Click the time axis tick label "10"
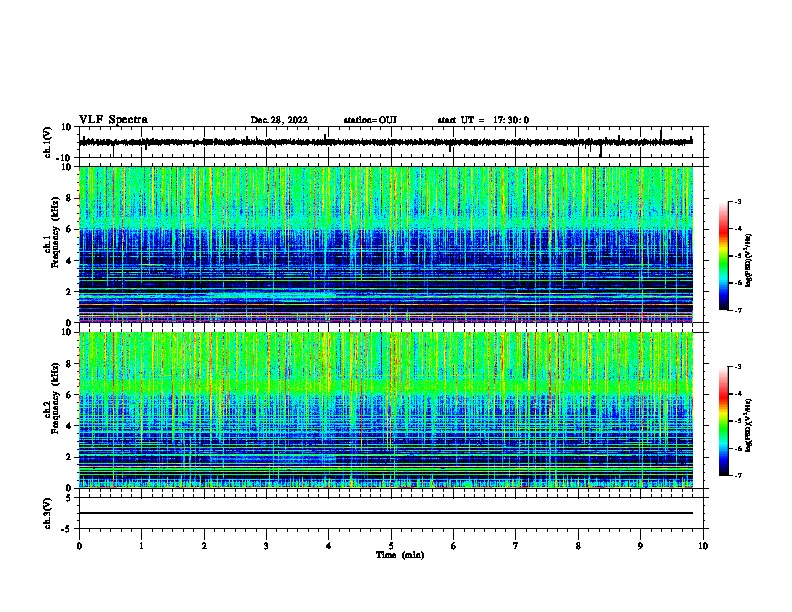The width and height of the screenshot is (792, 612). pos(703,546)
